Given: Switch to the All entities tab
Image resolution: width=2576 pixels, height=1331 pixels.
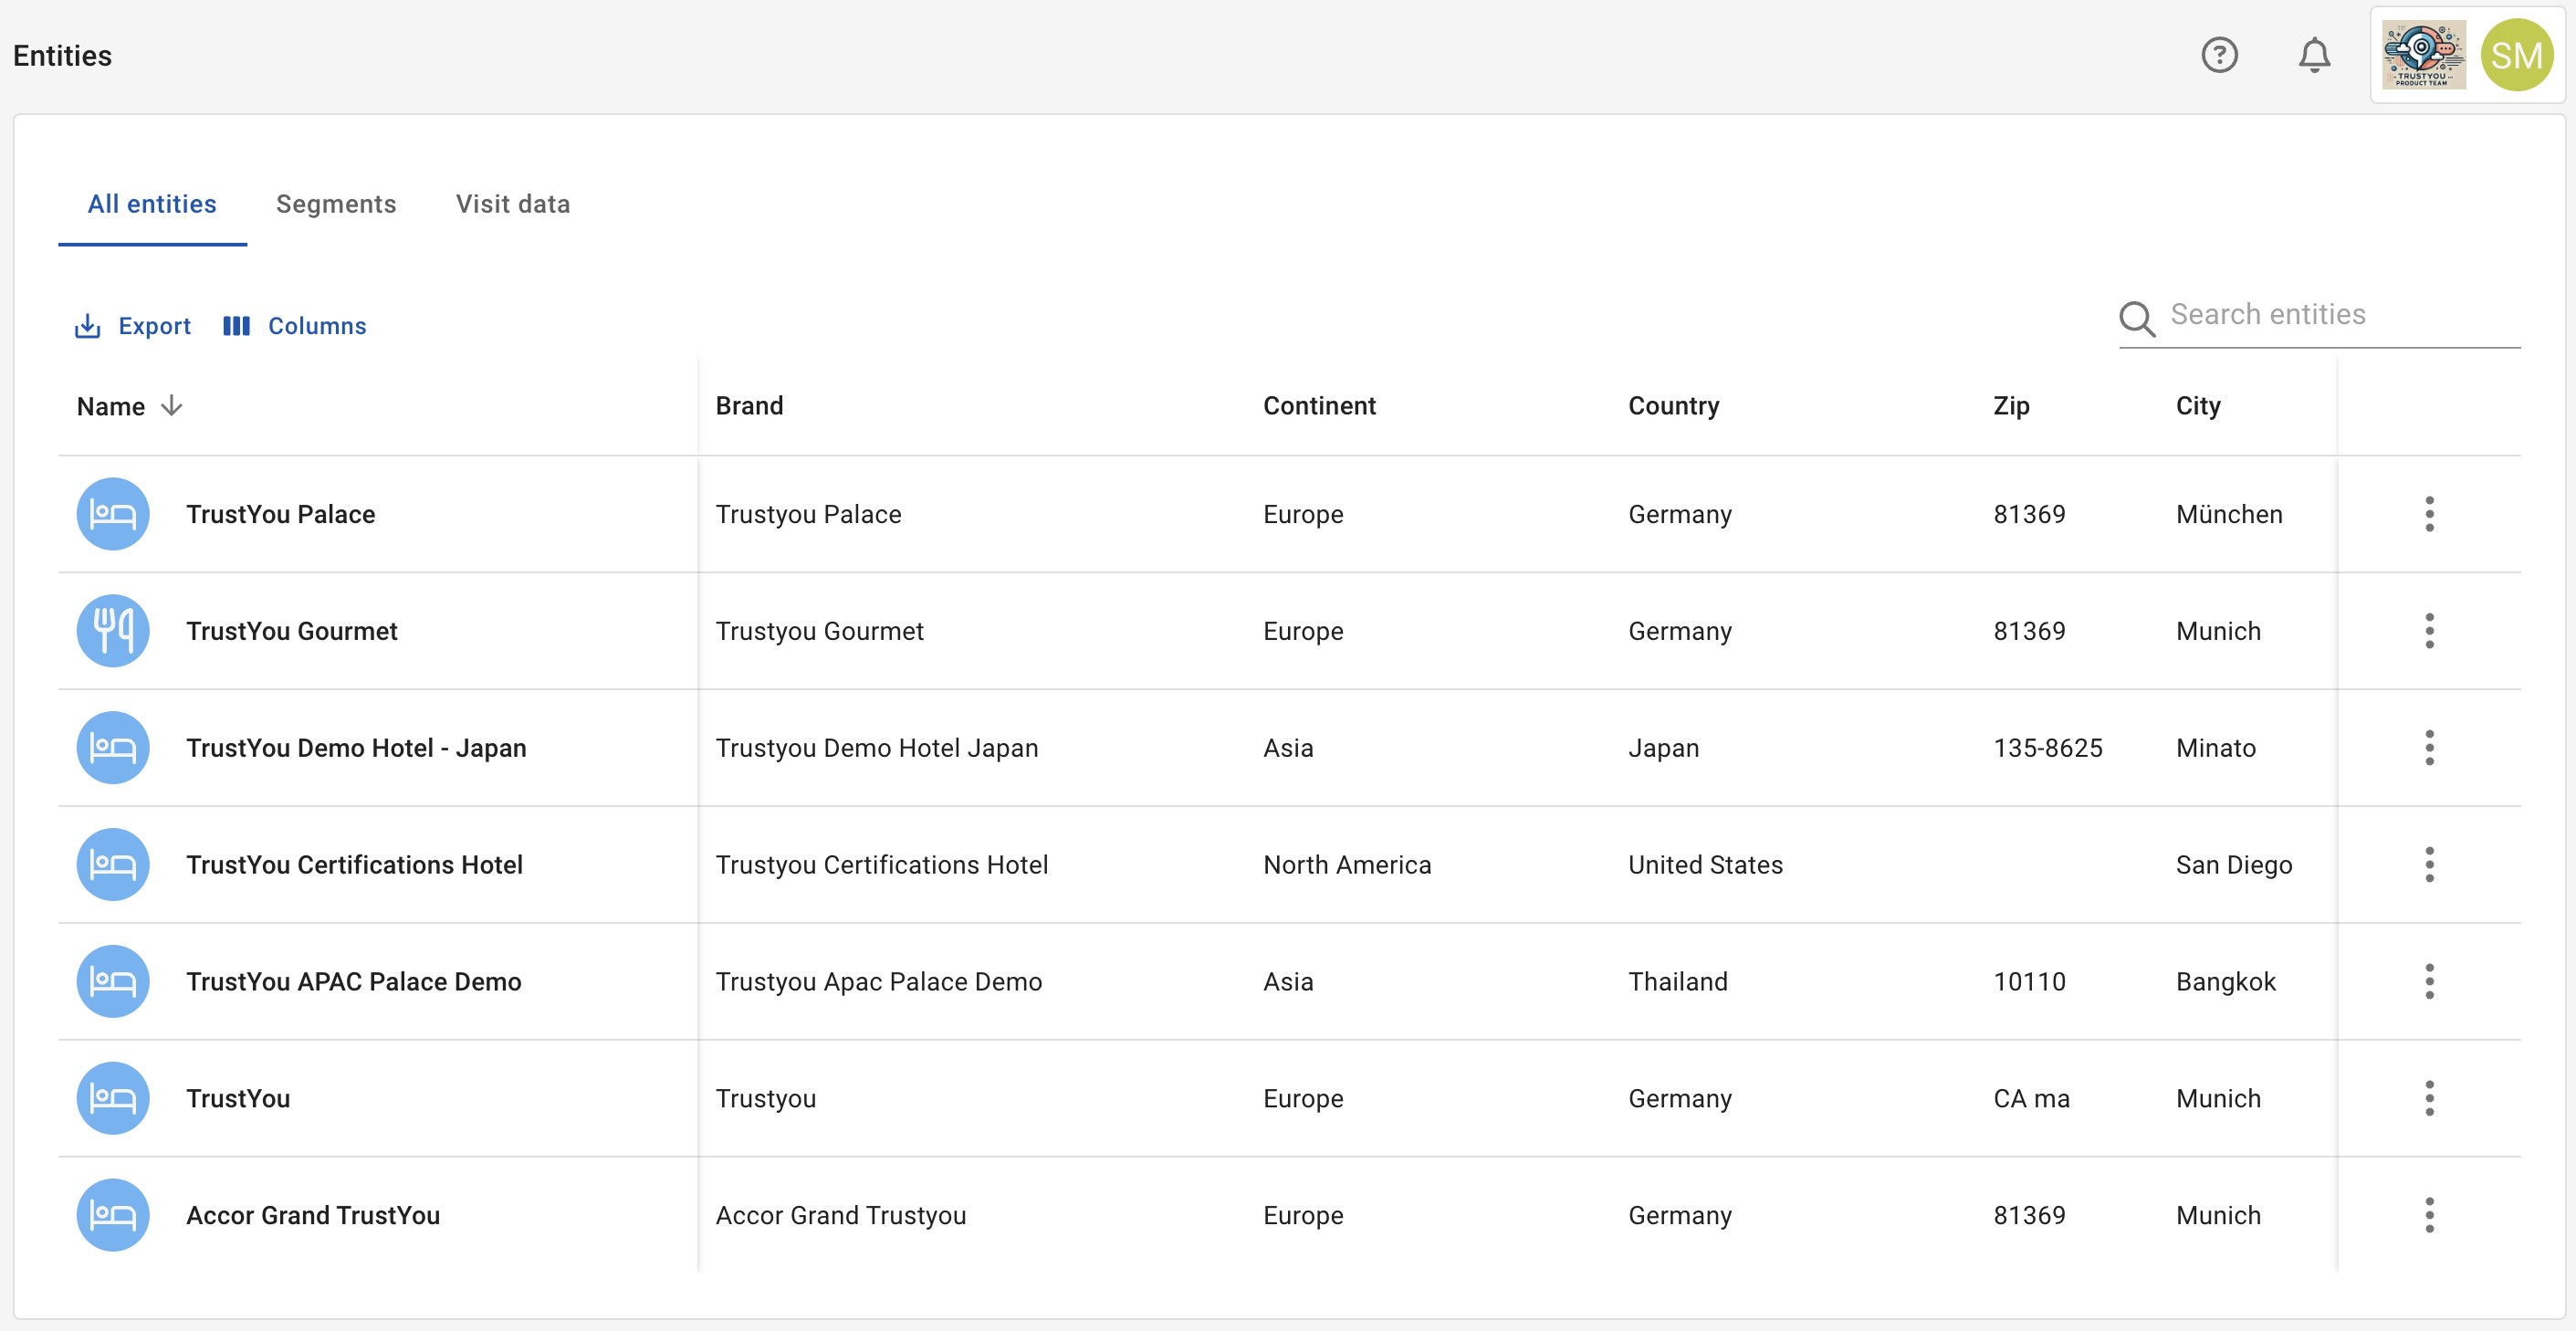Looking at the screenshot, I should 152,204.
